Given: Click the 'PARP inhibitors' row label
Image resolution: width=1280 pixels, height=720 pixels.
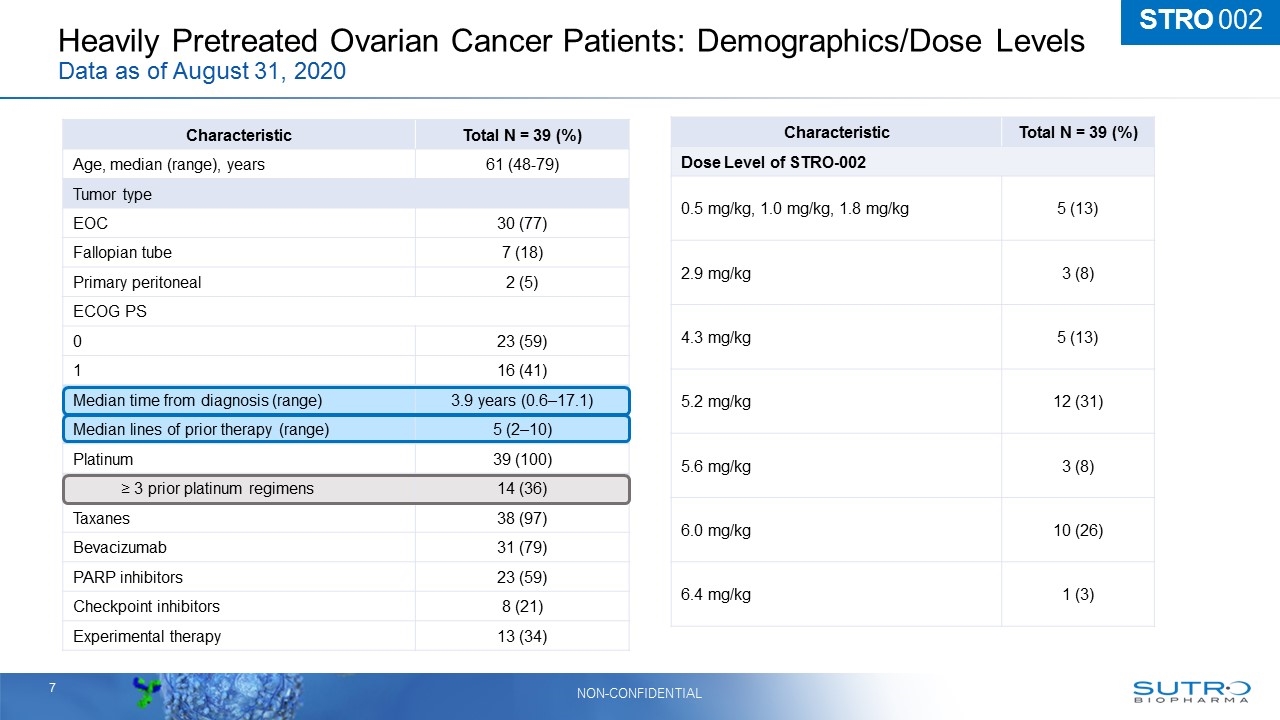Looking at the screenshot, I should (x=128, y=577).
